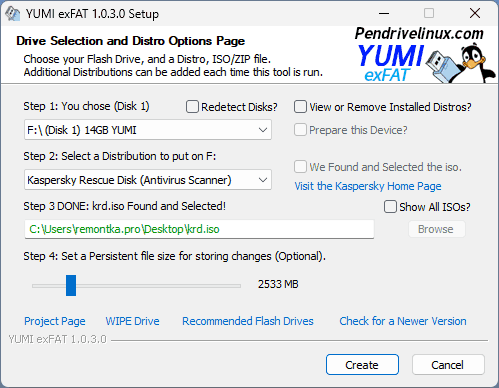
Task: Minimize the YUMI Setup window
Action: [384, 14]
